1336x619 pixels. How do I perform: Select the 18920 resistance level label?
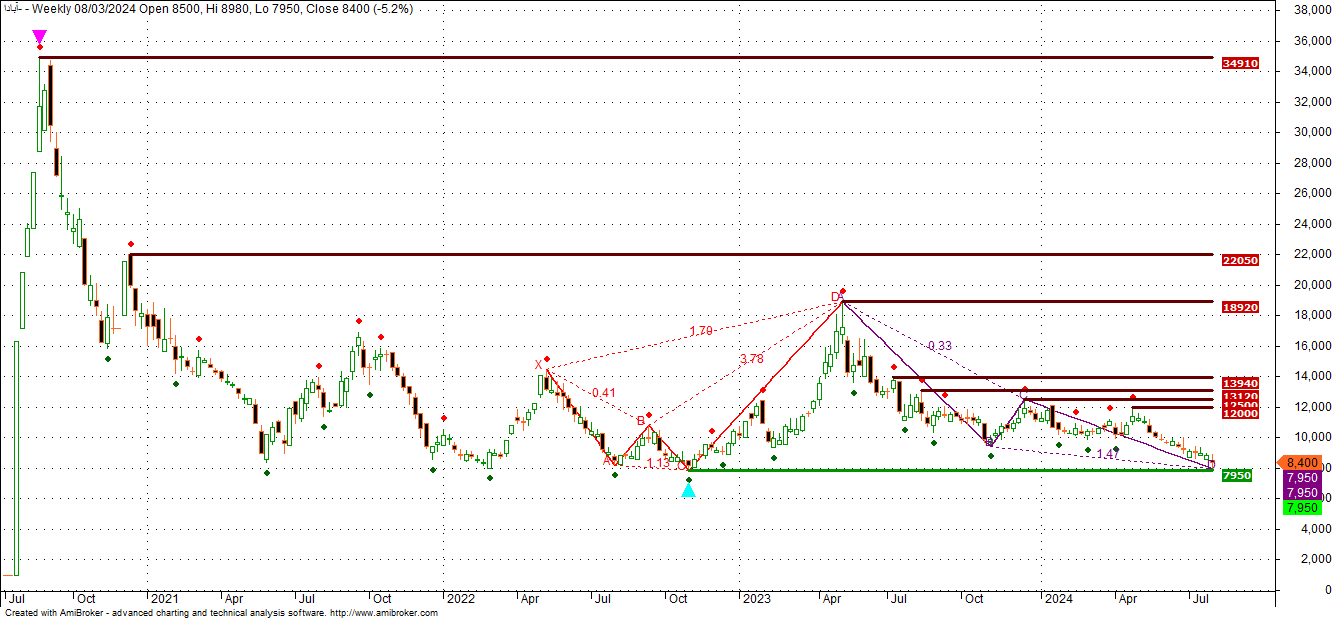point(1239,307)
